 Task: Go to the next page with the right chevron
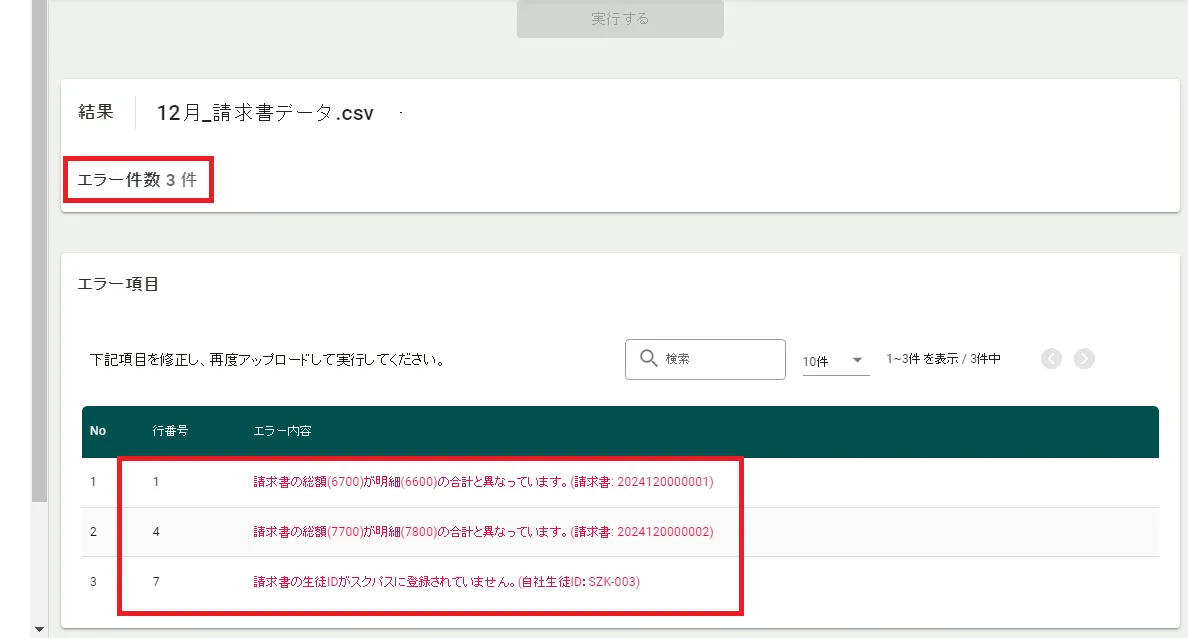(x=1084, y=358)
